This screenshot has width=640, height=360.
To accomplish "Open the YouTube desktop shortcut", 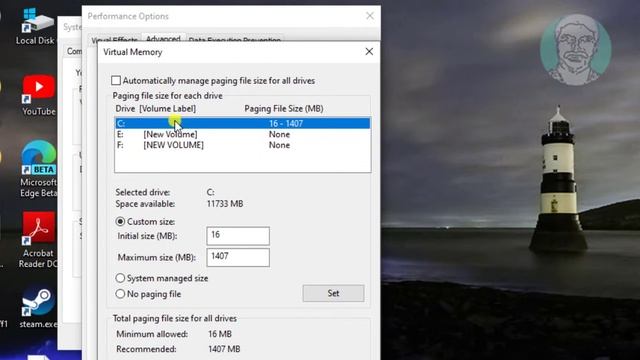I will coord(38,96).
